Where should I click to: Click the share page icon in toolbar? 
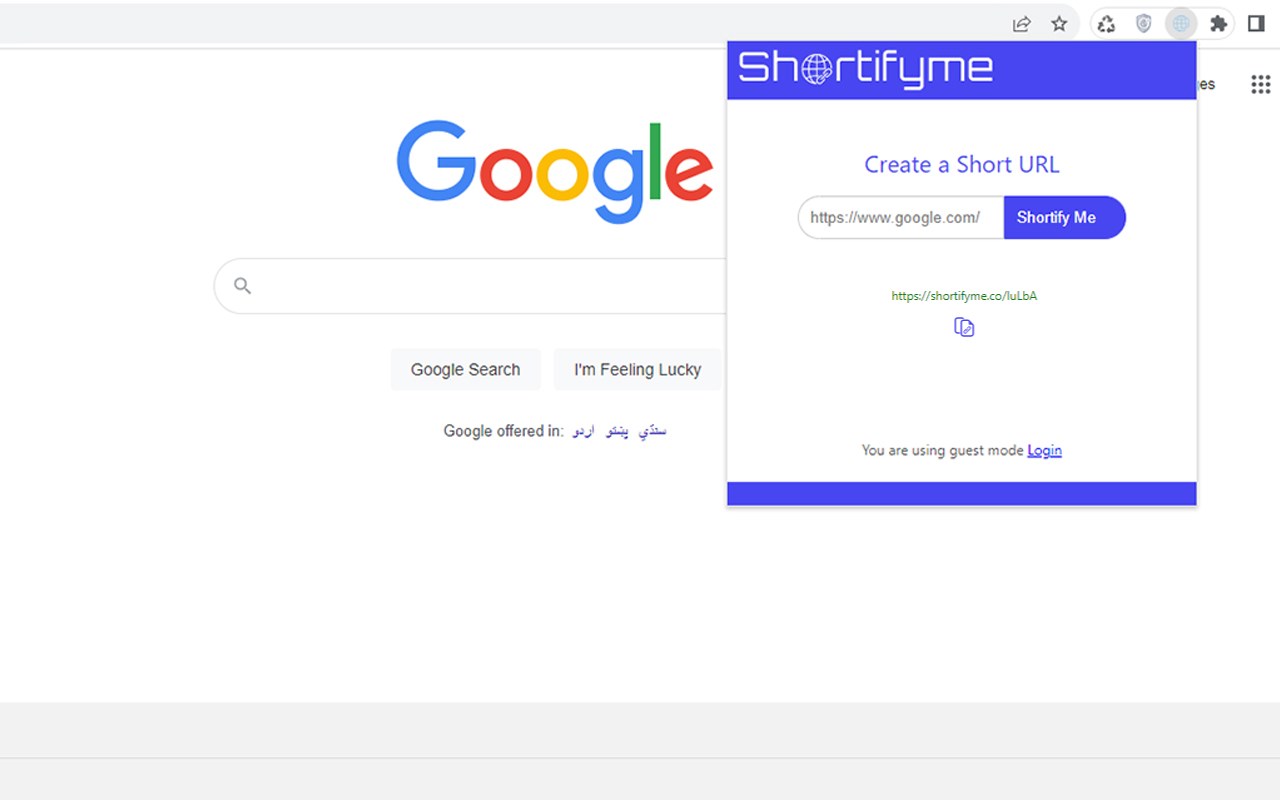1021,24
